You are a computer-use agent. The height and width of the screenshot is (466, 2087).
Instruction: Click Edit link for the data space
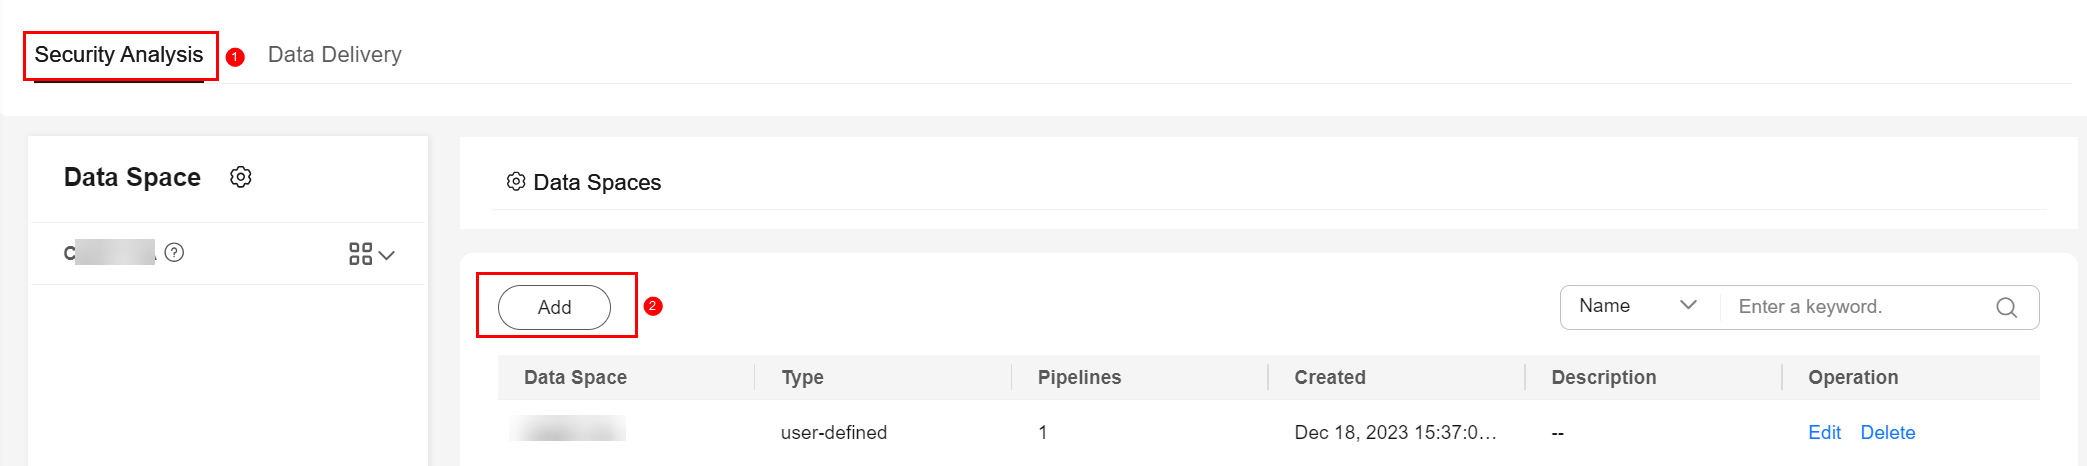pos(1824,432)
